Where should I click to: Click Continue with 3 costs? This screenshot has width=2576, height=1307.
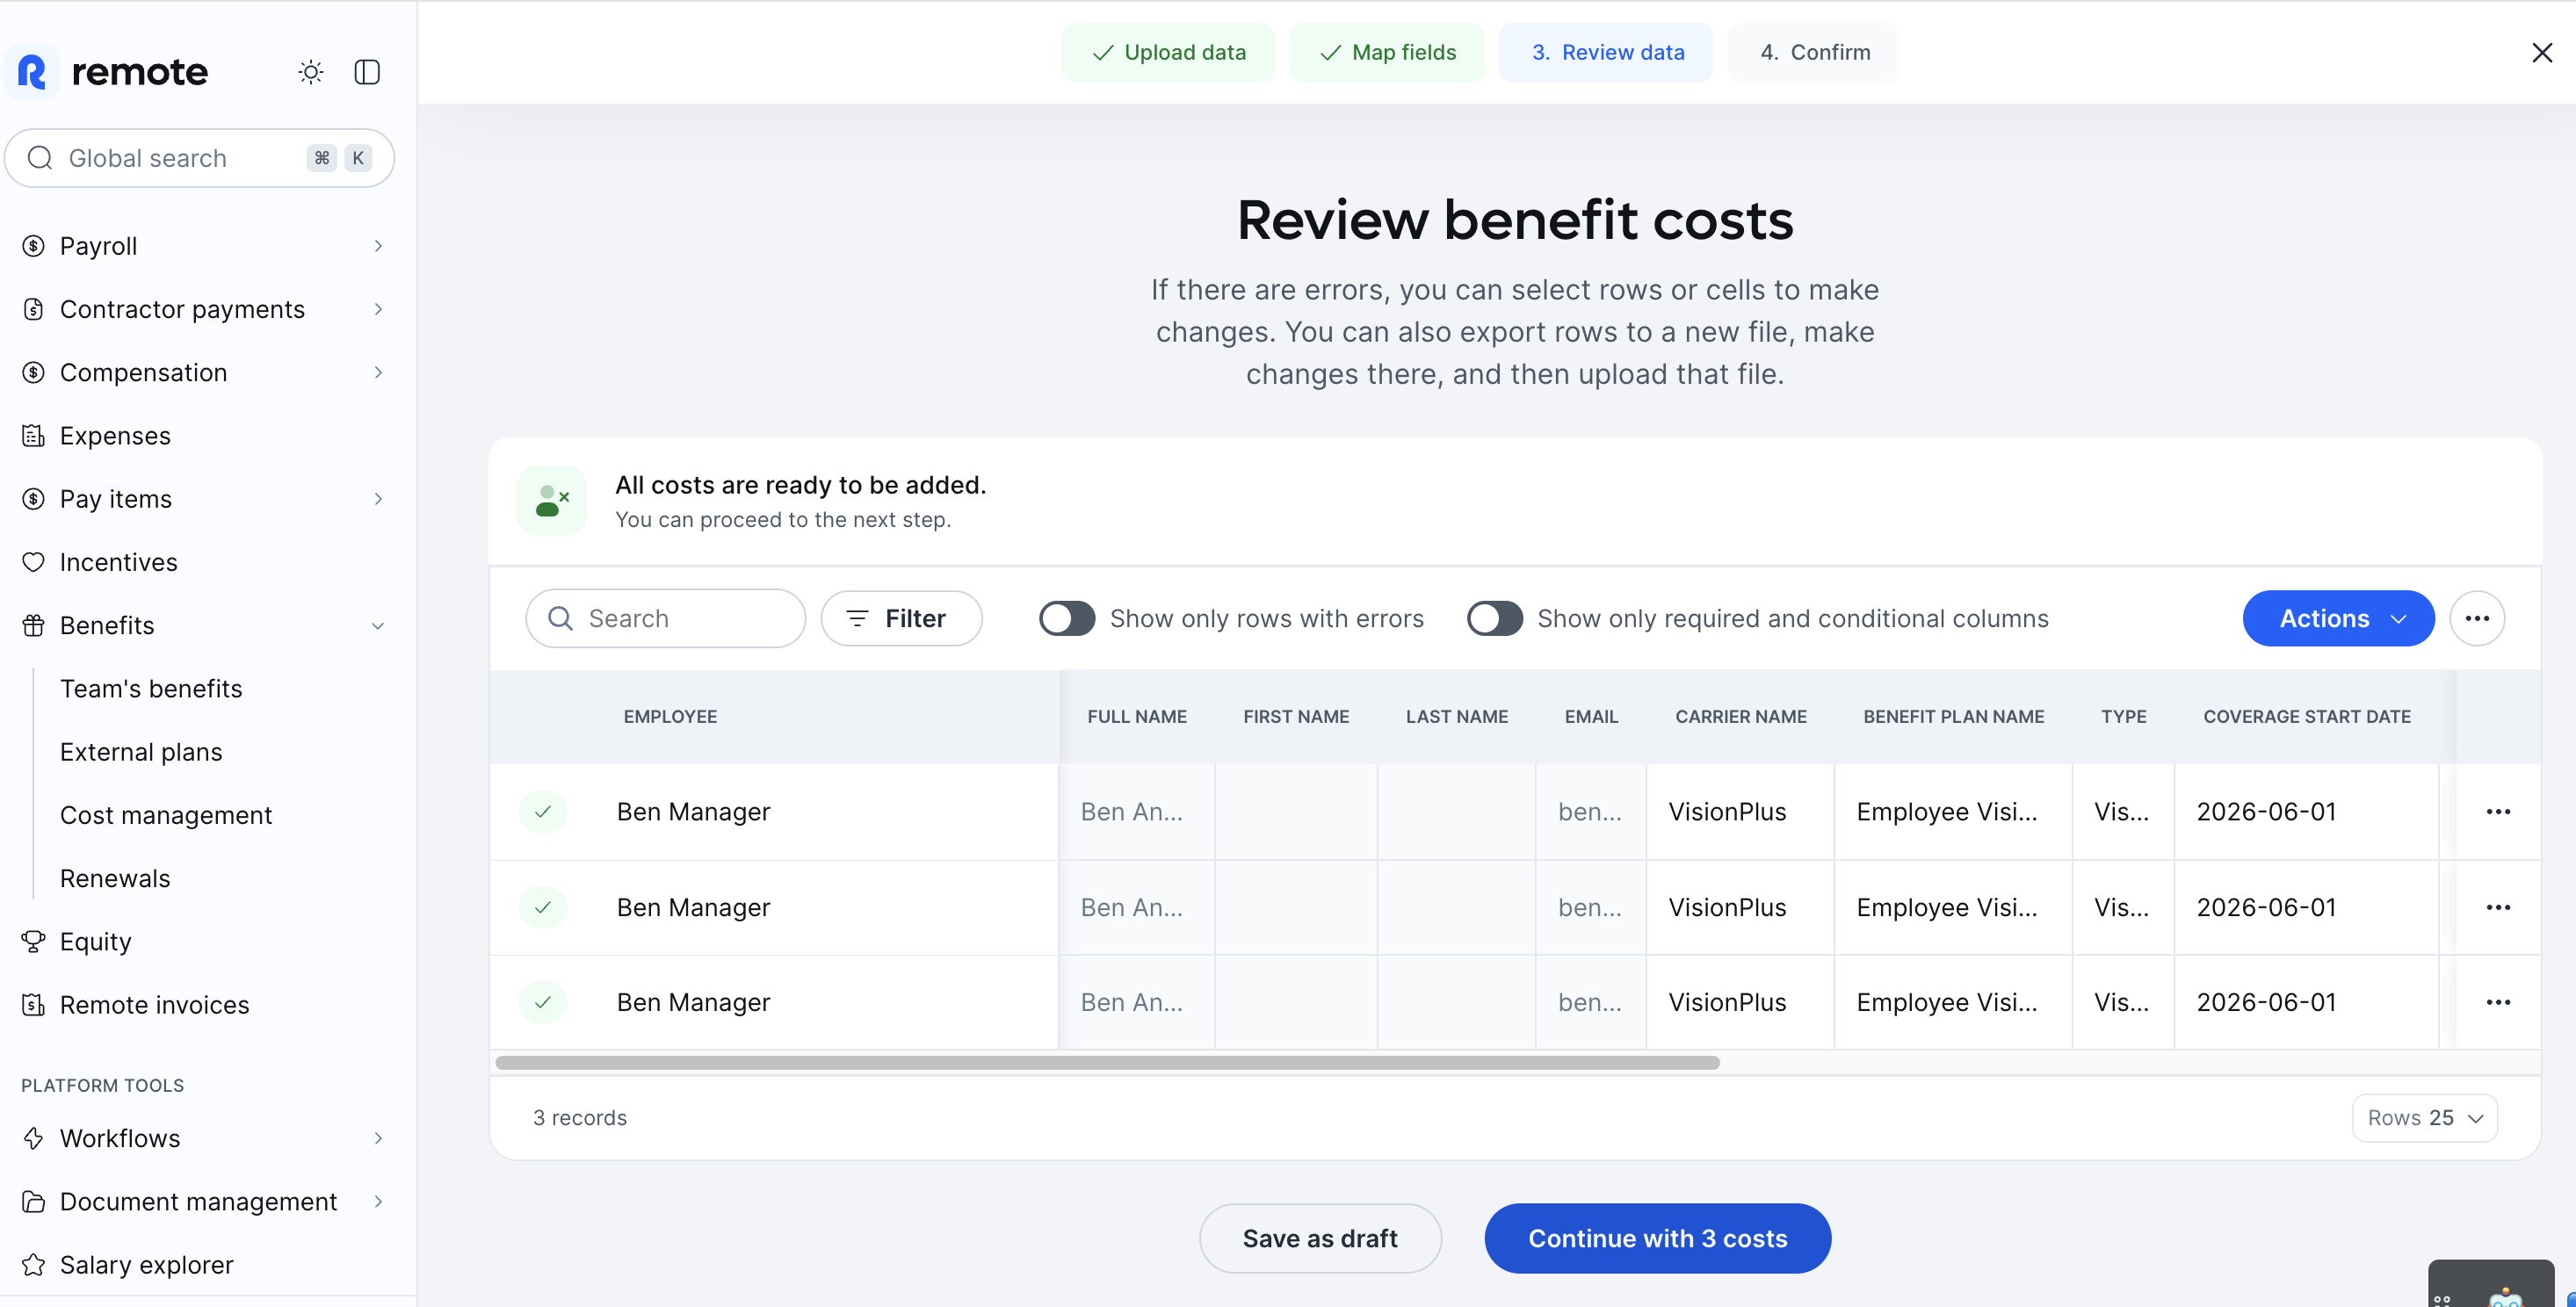click(x=1657, y=1238)
